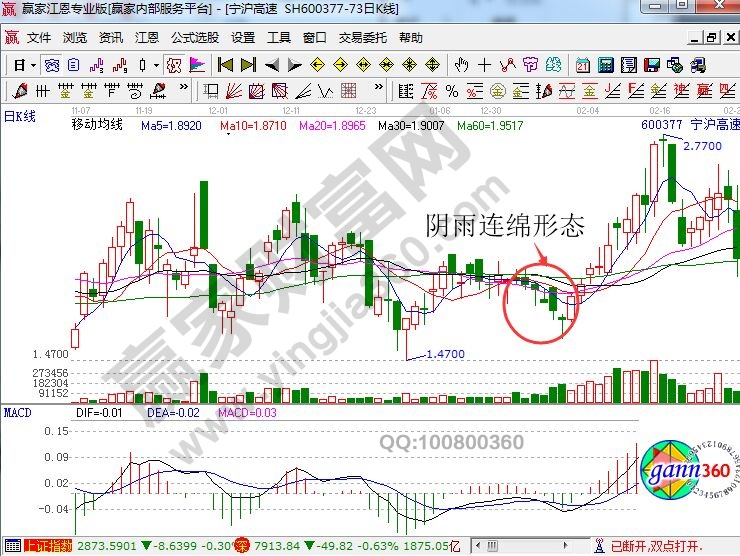Screen dimensions: 740x556
Task: Open the calculator tool
Action: 605,65
